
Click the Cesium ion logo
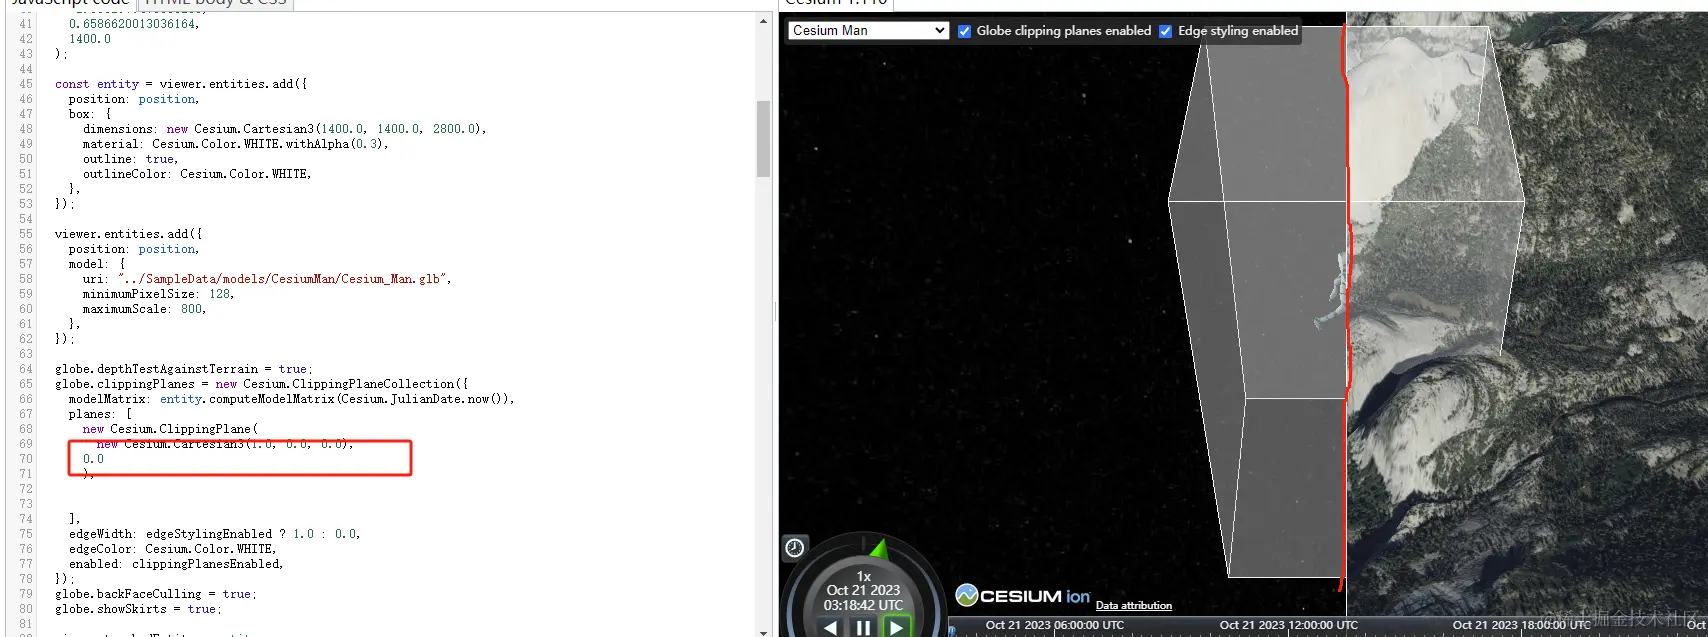[x=1023, y=596]
